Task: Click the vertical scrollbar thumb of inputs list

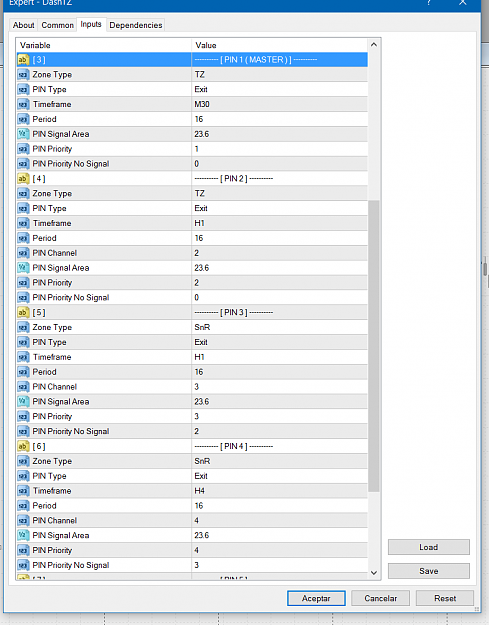Action: click(x=374, y=346)
